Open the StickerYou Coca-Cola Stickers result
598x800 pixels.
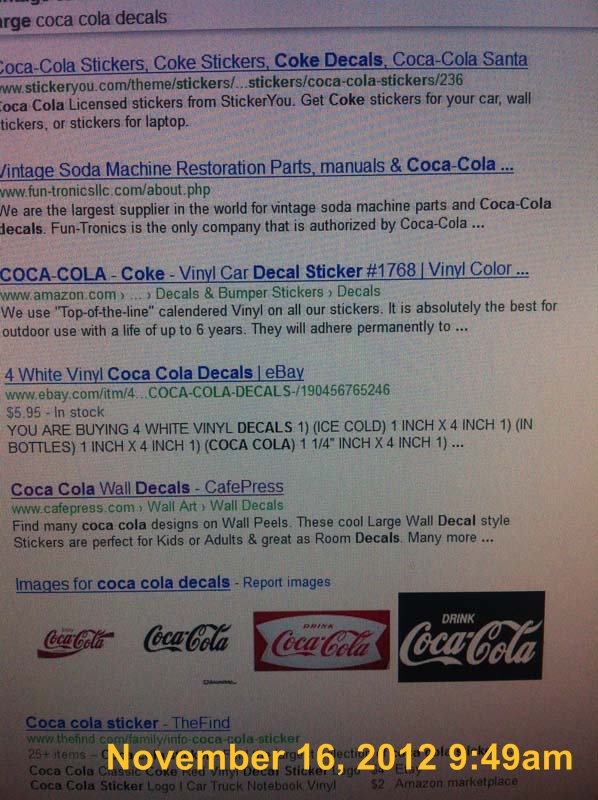pos(263,62)
